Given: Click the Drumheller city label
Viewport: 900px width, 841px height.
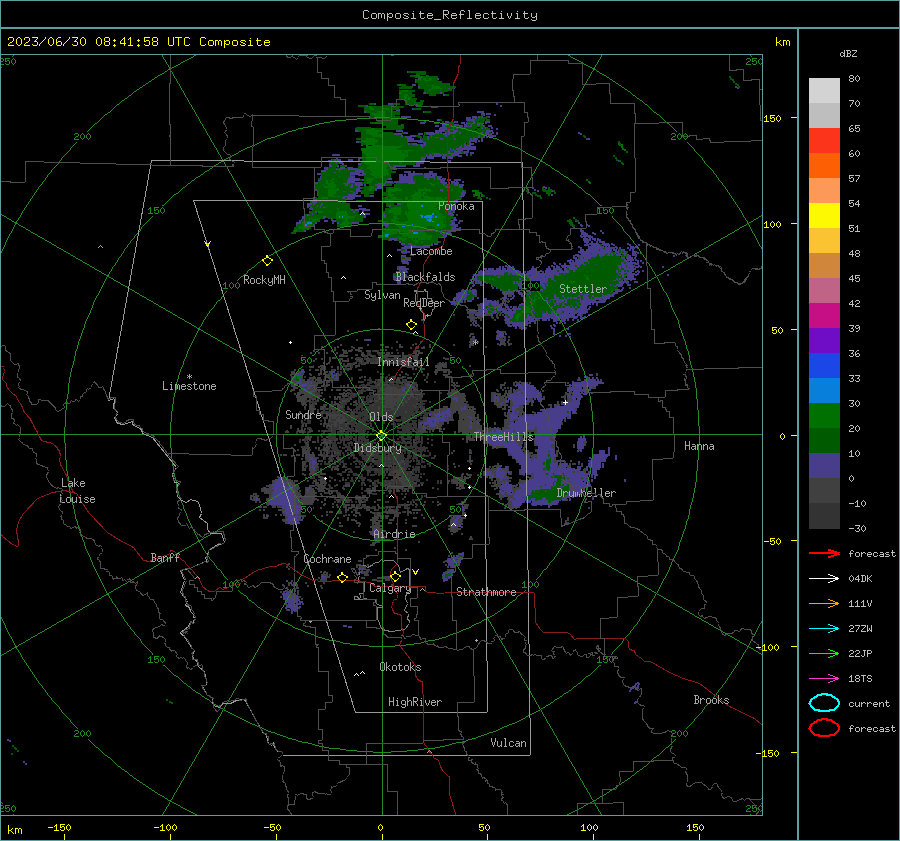Looking at the screenshot, I should 586,493.
